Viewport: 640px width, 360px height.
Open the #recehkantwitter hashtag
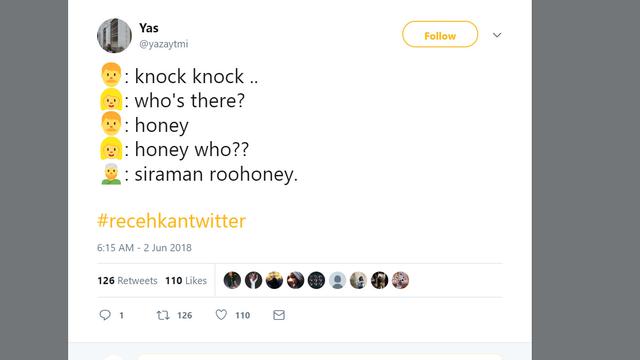click(x=171, y=221)
